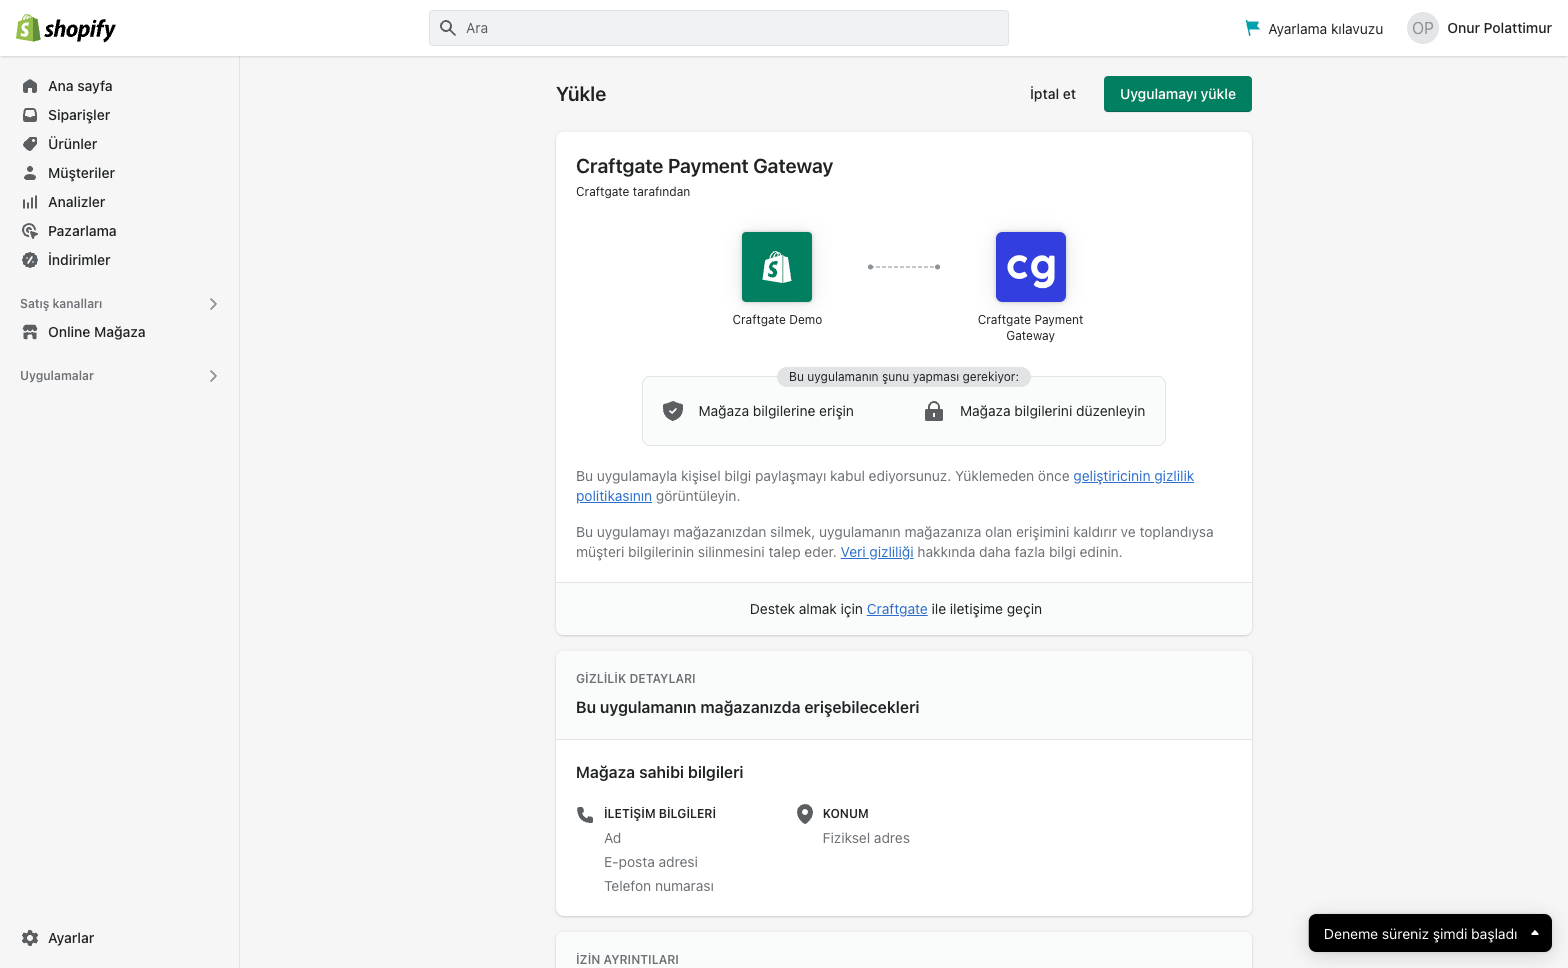Open the Veri gizliliği link
This screenshot has height=968, width=1568.
(x=877, y=552)
